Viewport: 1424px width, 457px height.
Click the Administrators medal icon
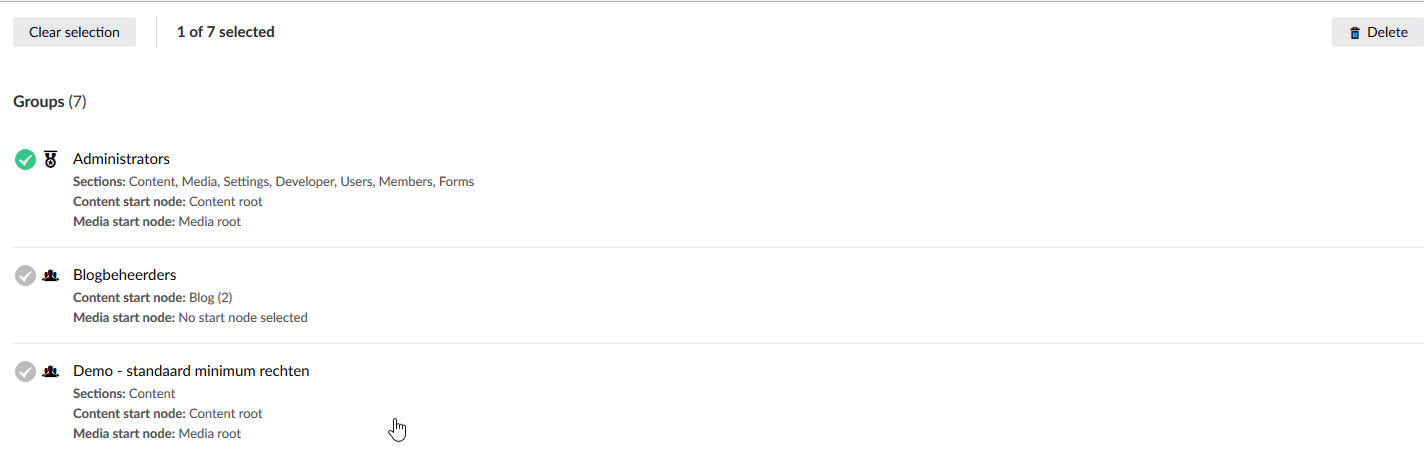click(x=51, y=159)
